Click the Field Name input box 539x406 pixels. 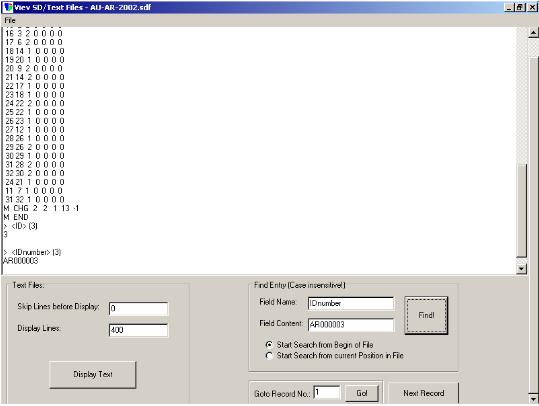coord(351,304)
